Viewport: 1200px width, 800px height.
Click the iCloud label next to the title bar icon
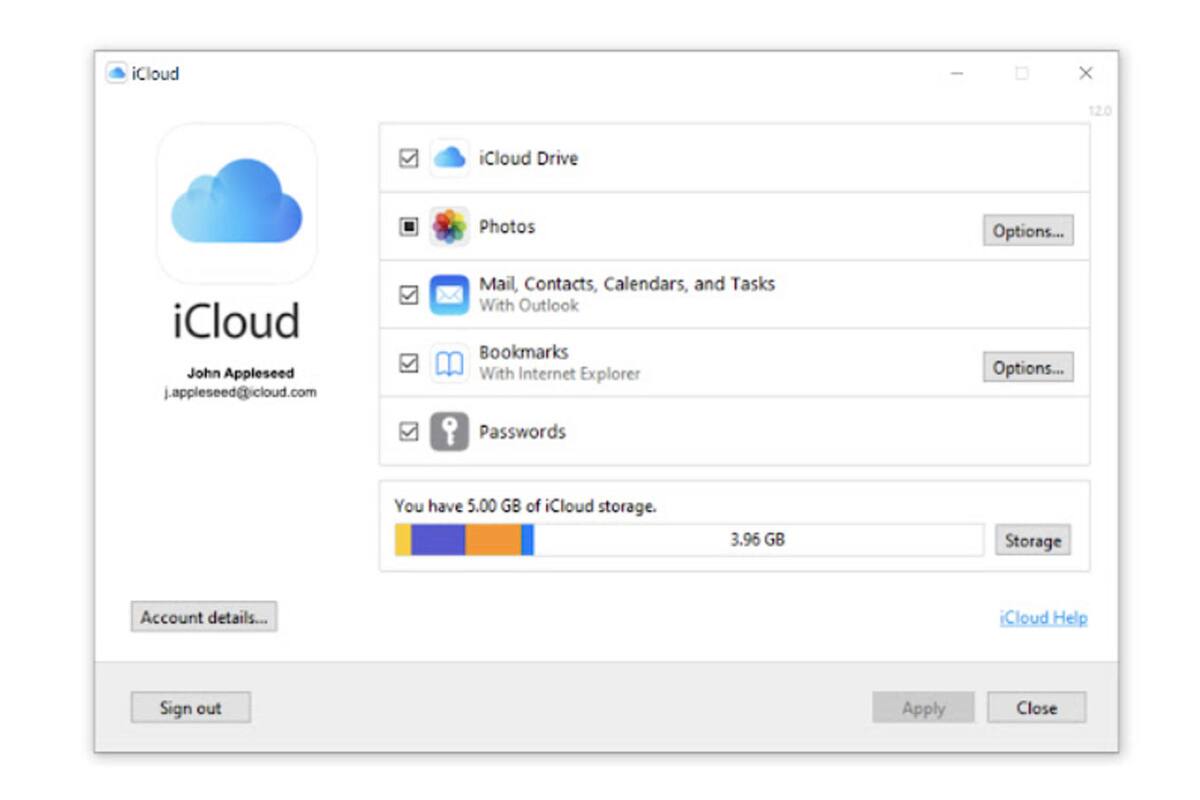[157, 73]
